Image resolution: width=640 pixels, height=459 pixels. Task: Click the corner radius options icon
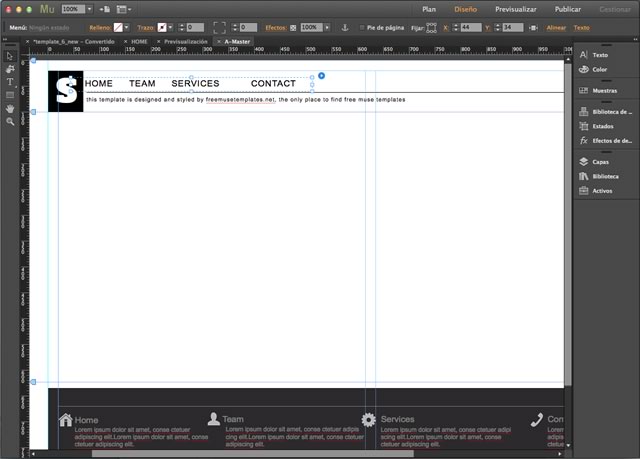coord(219,28)
